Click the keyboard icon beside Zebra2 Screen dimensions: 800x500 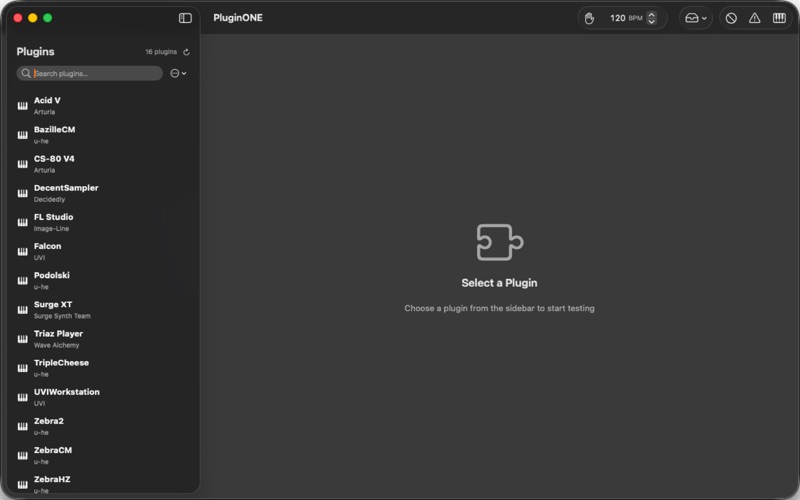22,426
